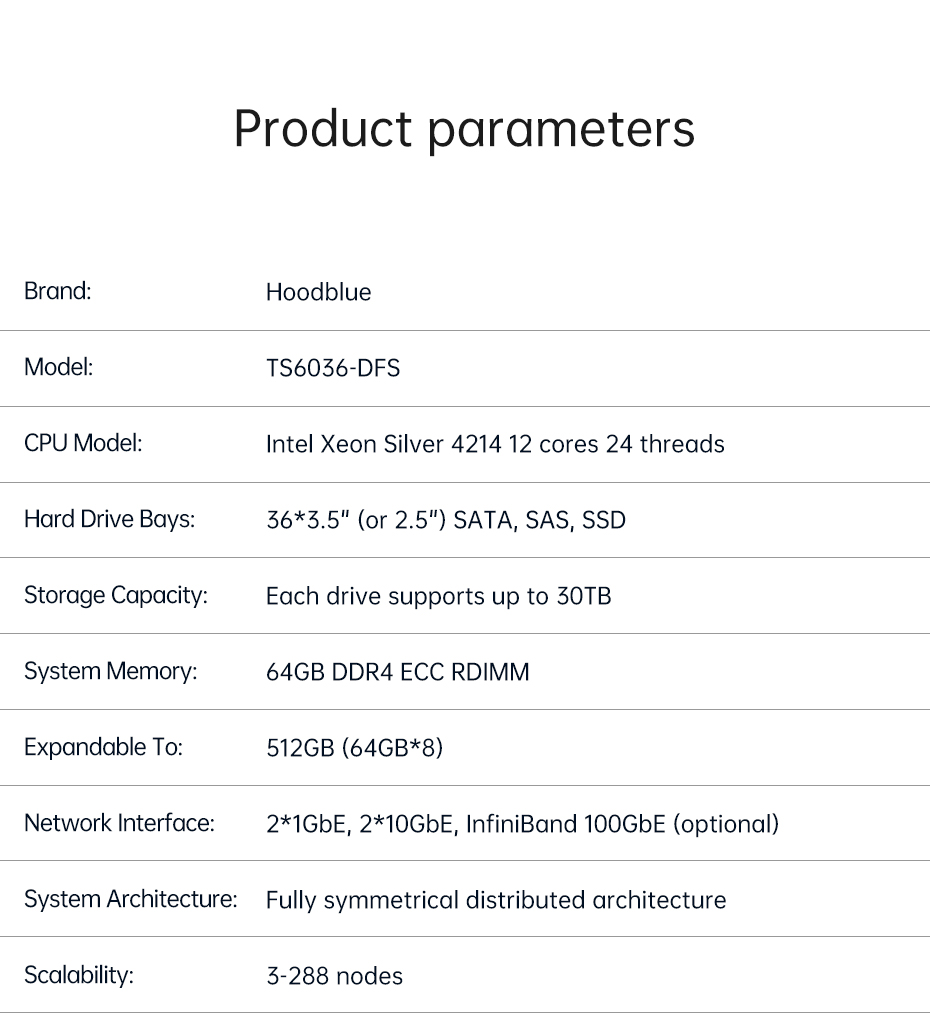Click the "Product parameters" heading
Viewport: 930px width, 1015px height.
464,129
